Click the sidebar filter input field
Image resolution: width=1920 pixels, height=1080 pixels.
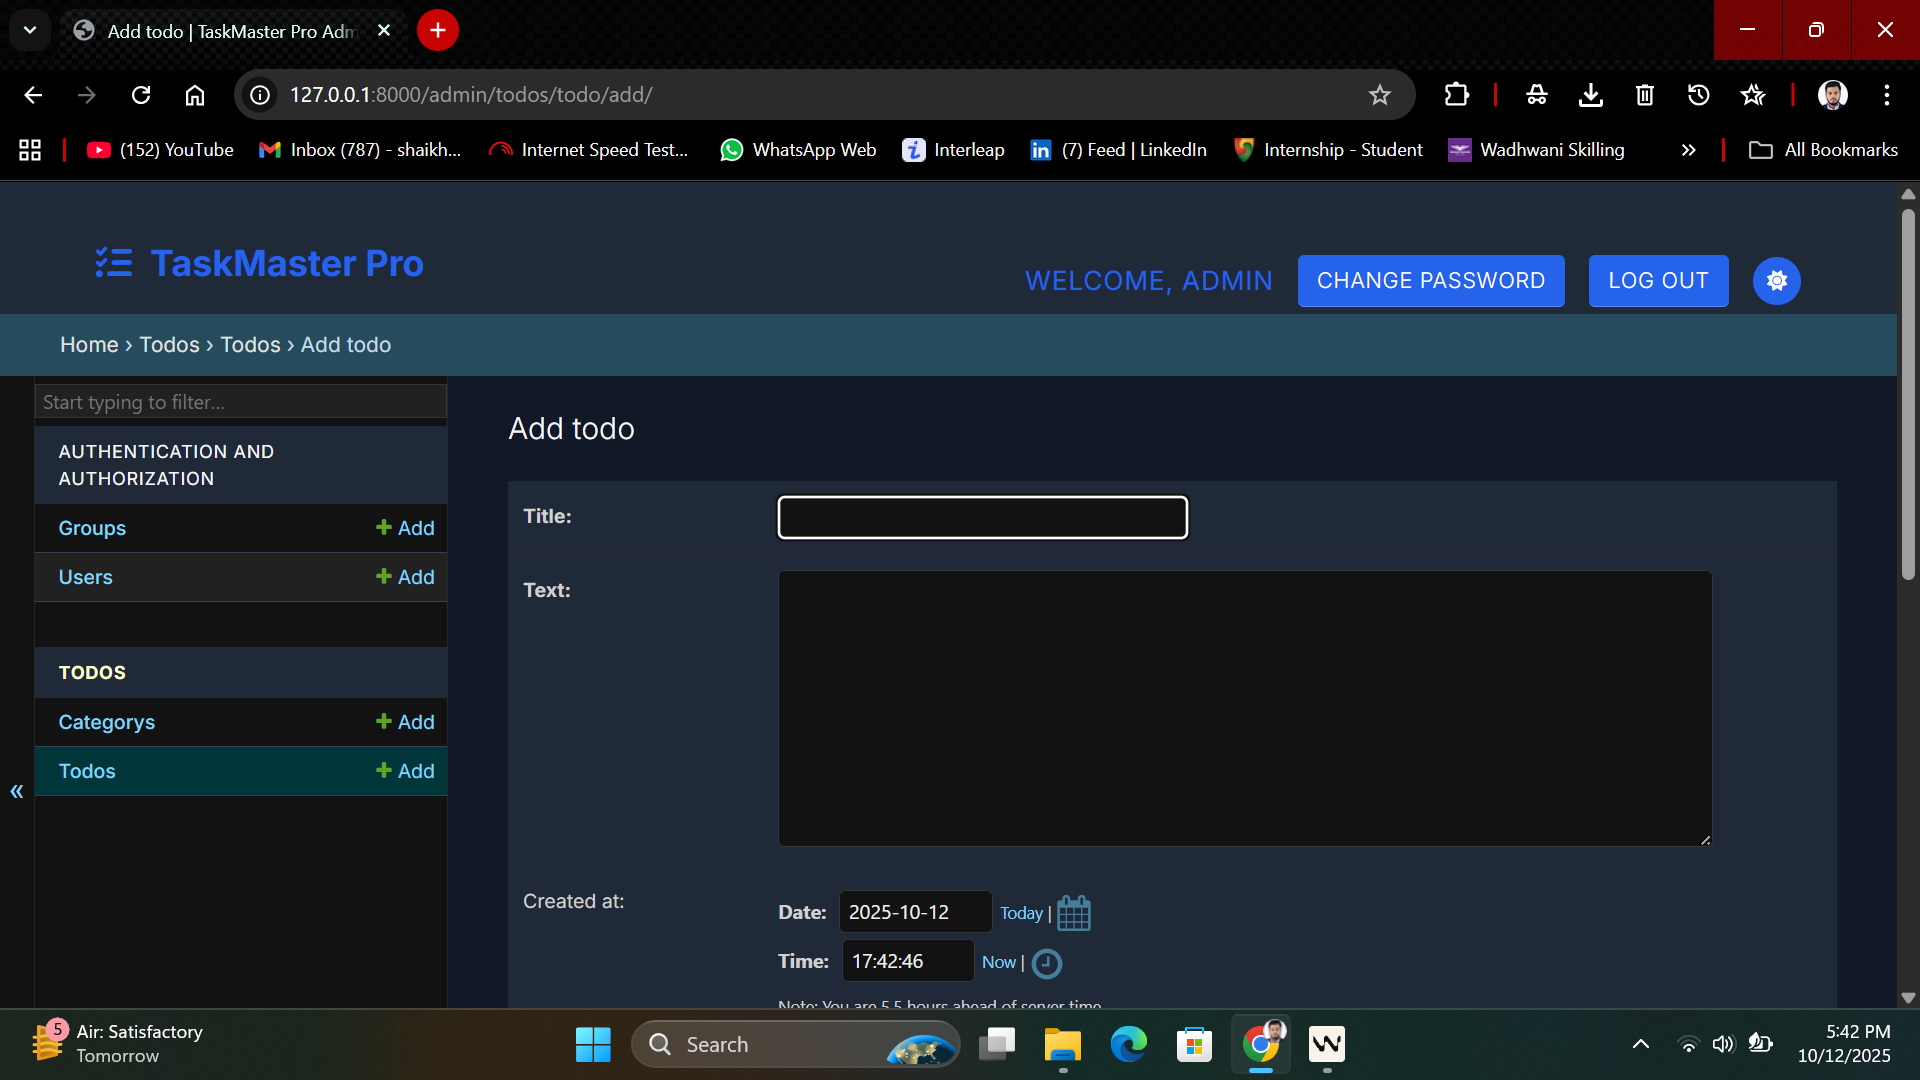tap(241, 402)
